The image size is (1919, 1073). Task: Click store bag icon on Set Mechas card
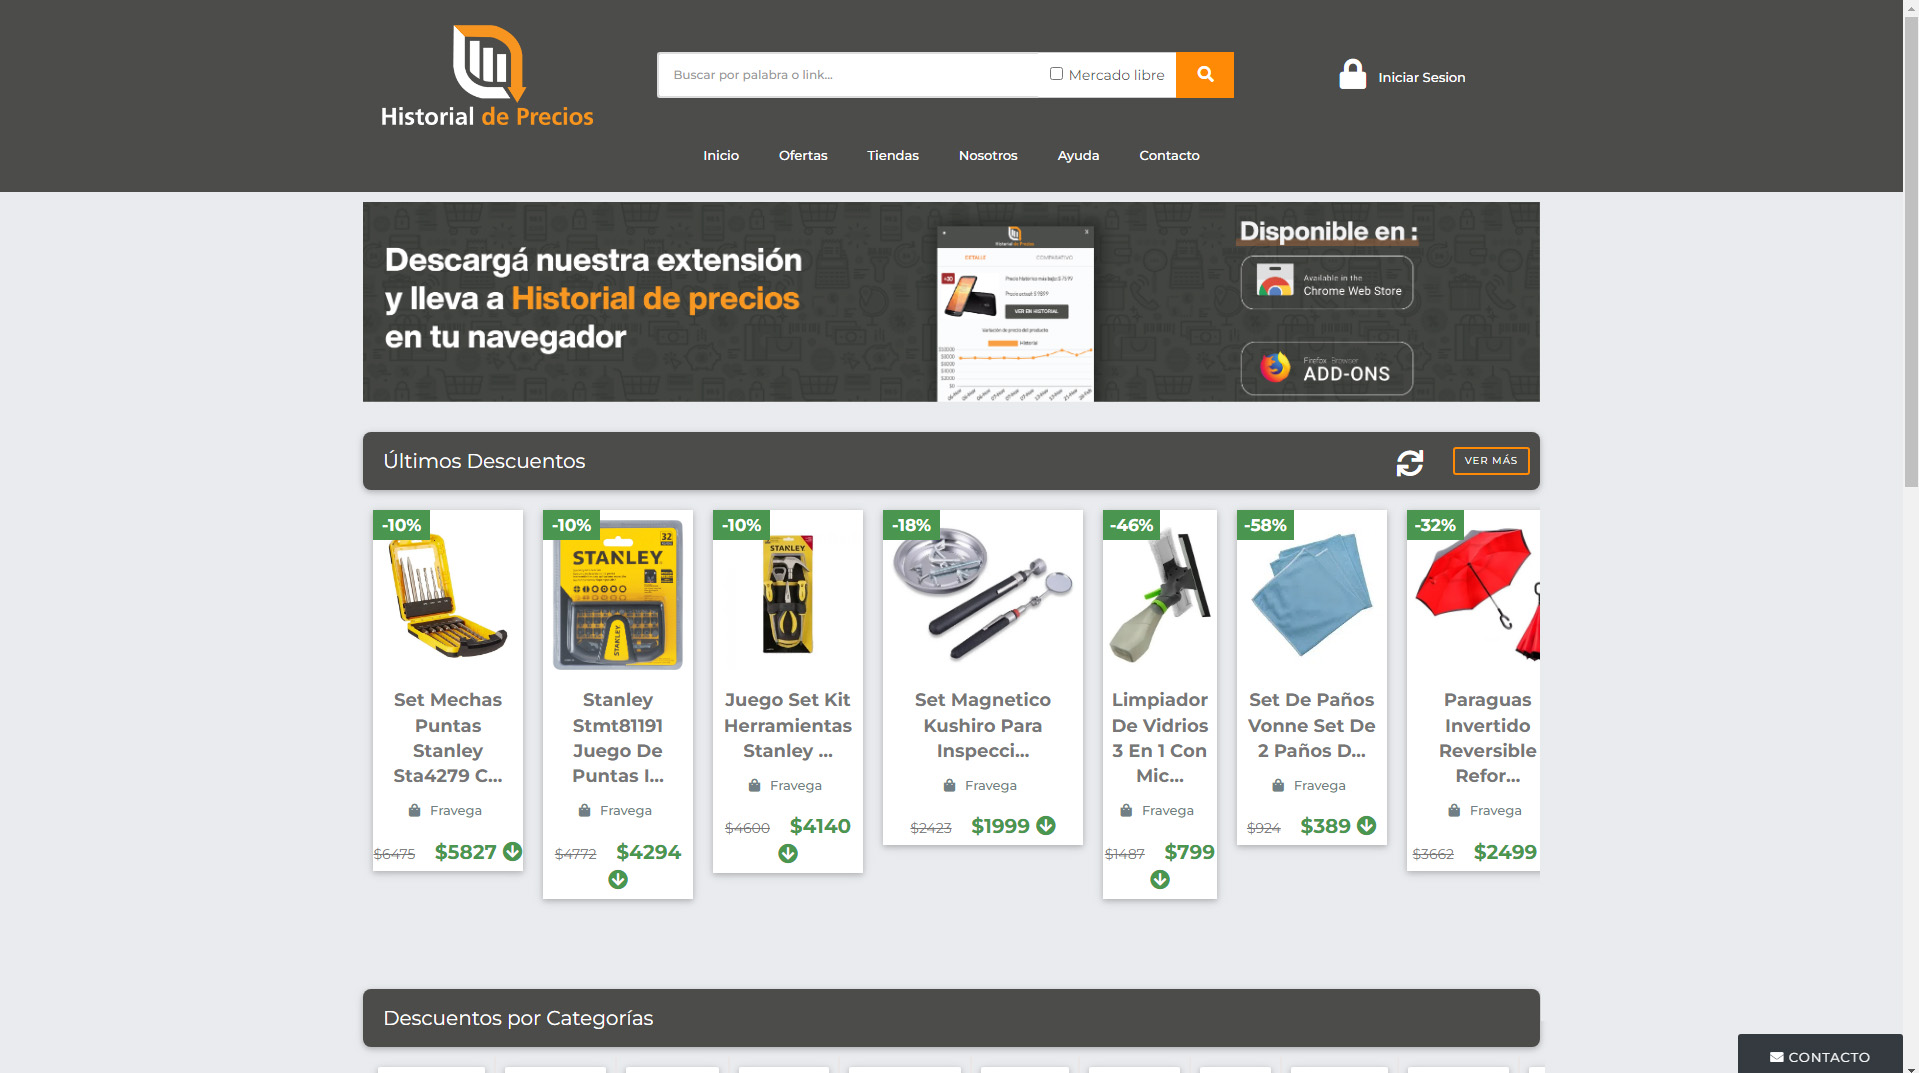pos(414,810)
